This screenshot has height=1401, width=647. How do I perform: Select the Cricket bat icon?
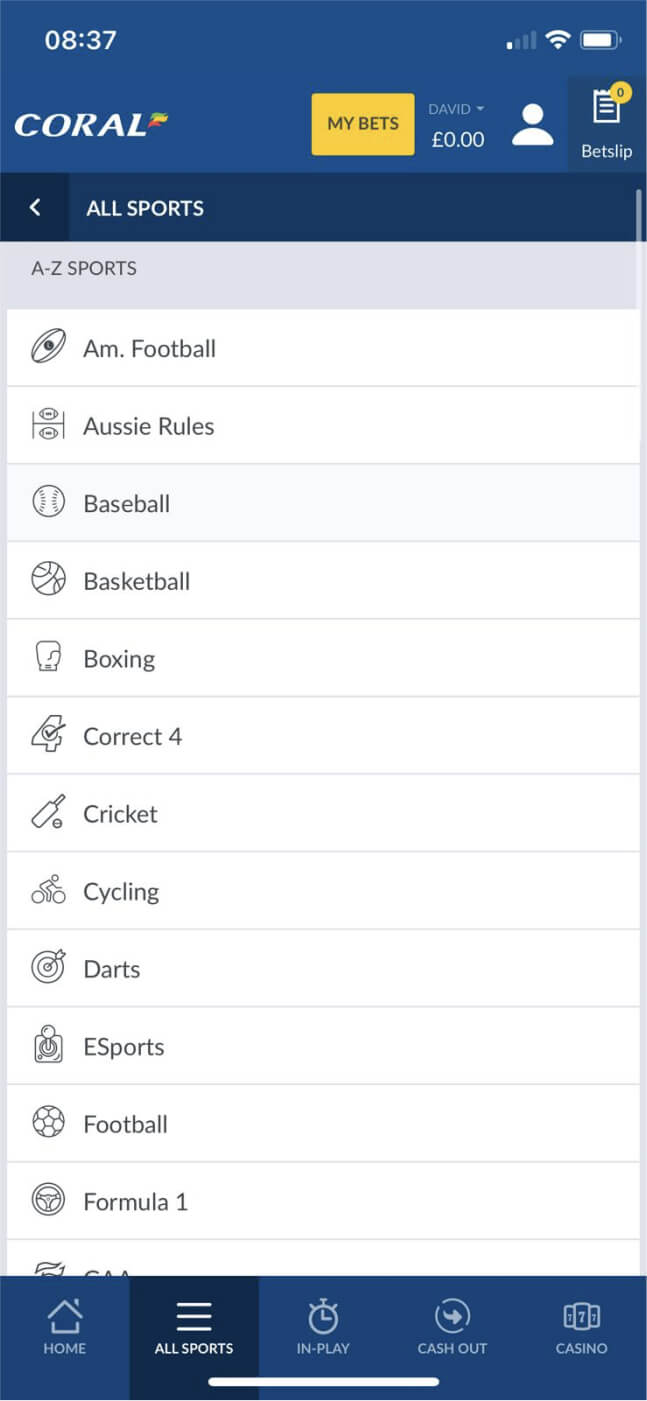click(x=48, y=813)
